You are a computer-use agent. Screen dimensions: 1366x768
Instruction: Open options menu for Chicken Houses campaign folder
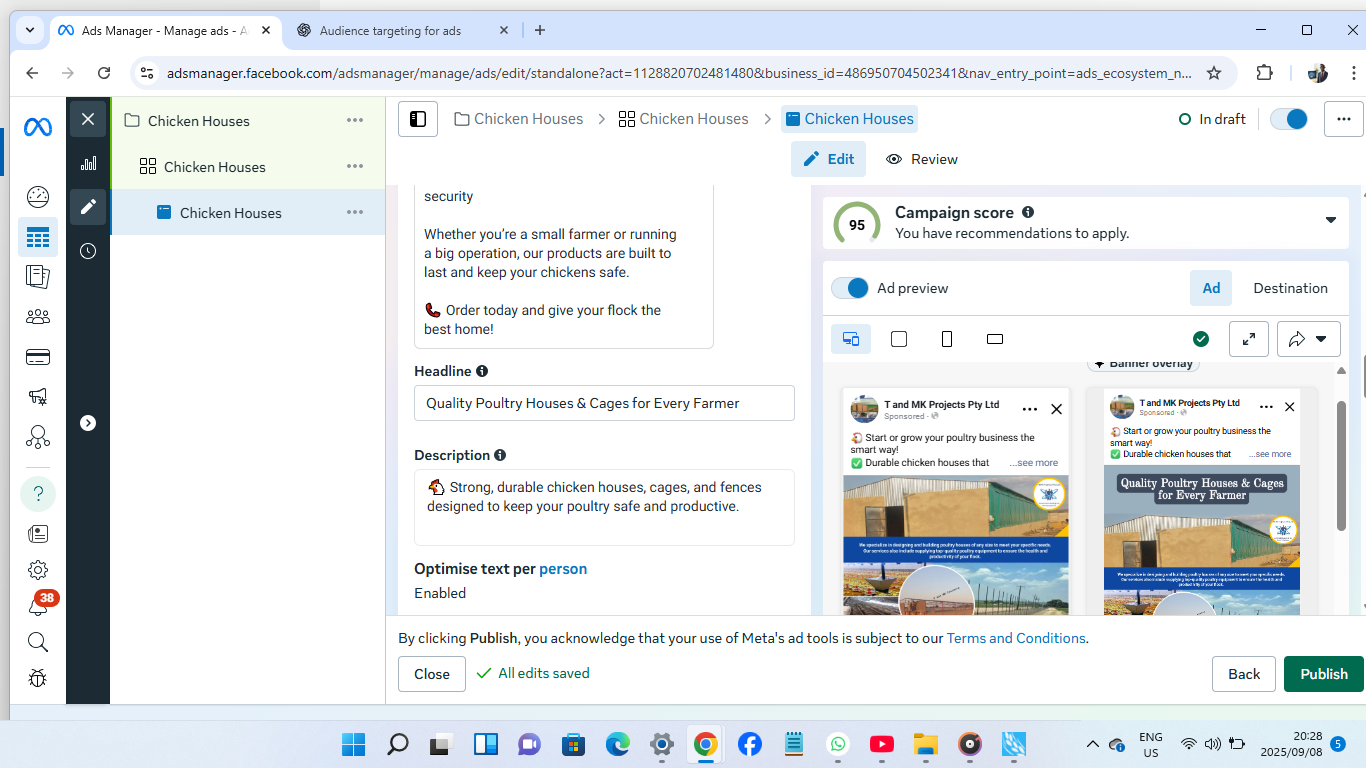[x=355, y=121]
